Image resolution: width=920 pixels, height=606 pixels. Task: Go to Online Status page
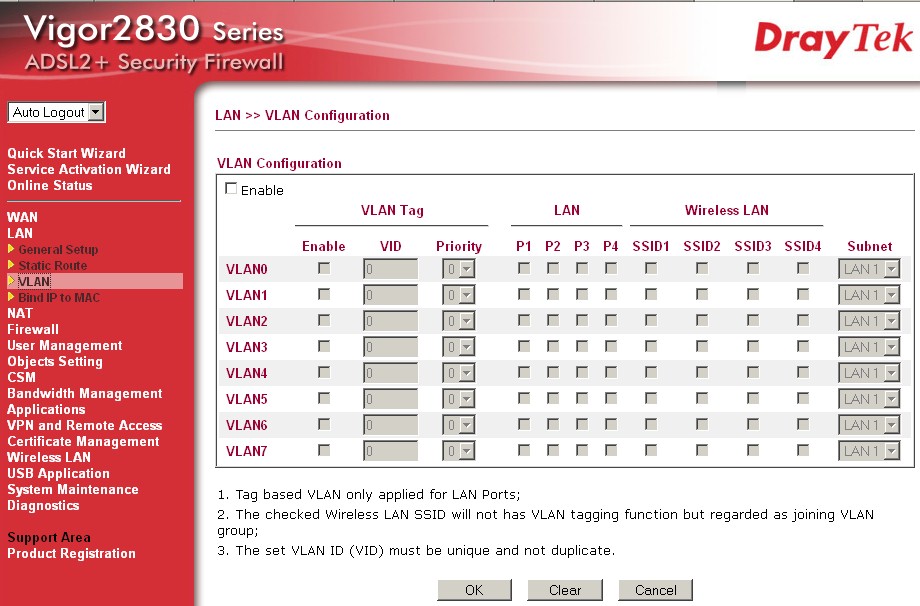point(50,185)
